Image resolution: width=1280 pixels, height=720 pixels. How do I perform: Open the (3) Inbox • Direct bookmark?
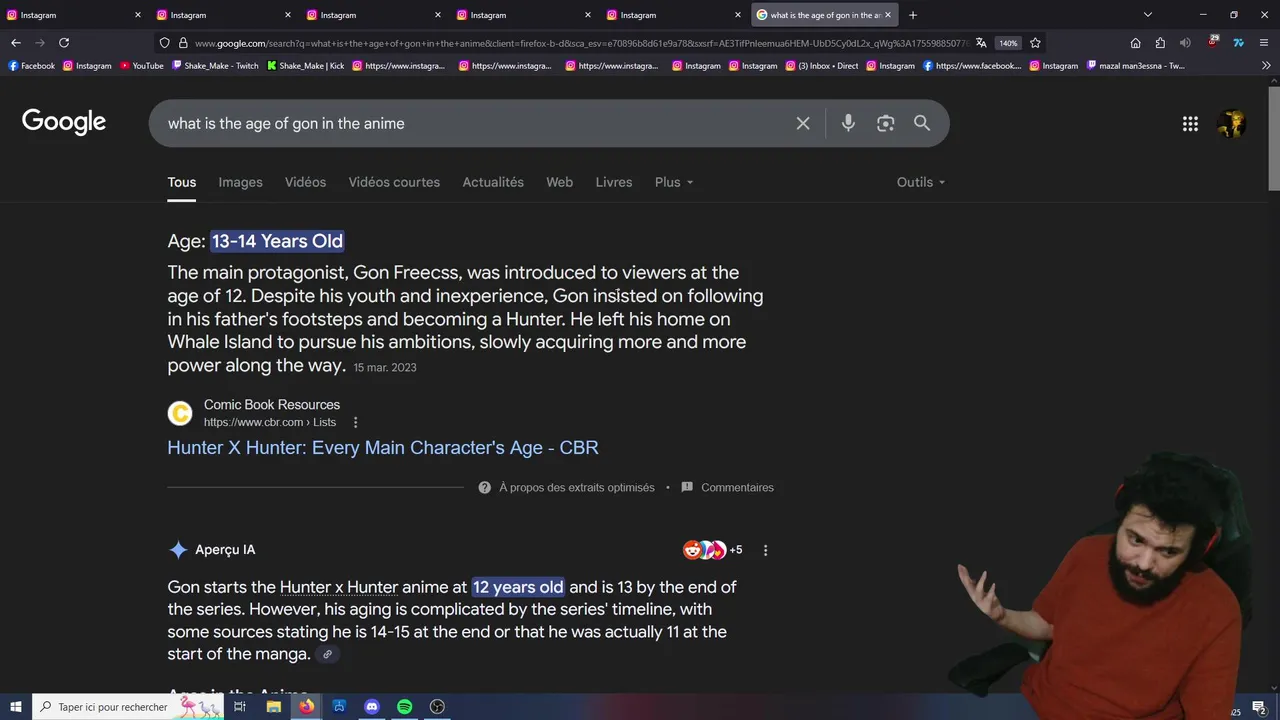click(x=822, y=66)
